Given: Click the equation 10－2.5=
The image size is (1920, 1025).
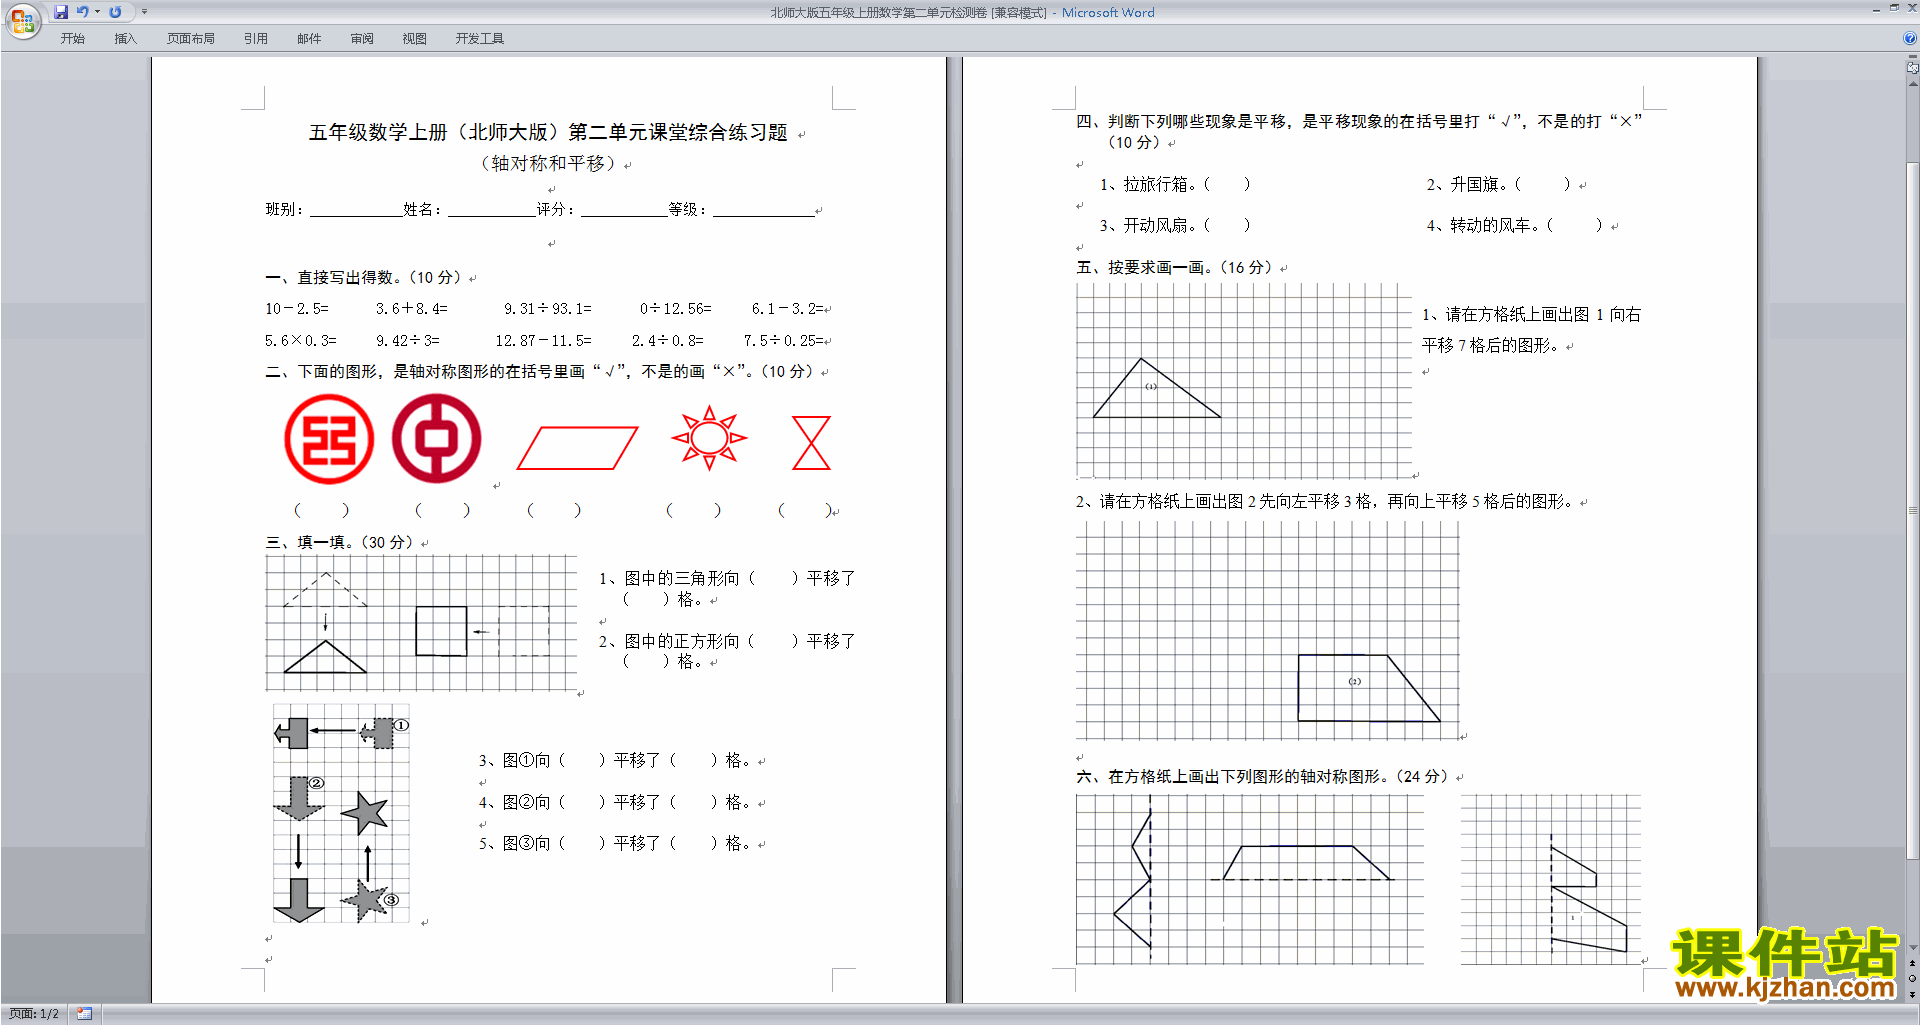Looking at the screenshot, I should 297,309.
